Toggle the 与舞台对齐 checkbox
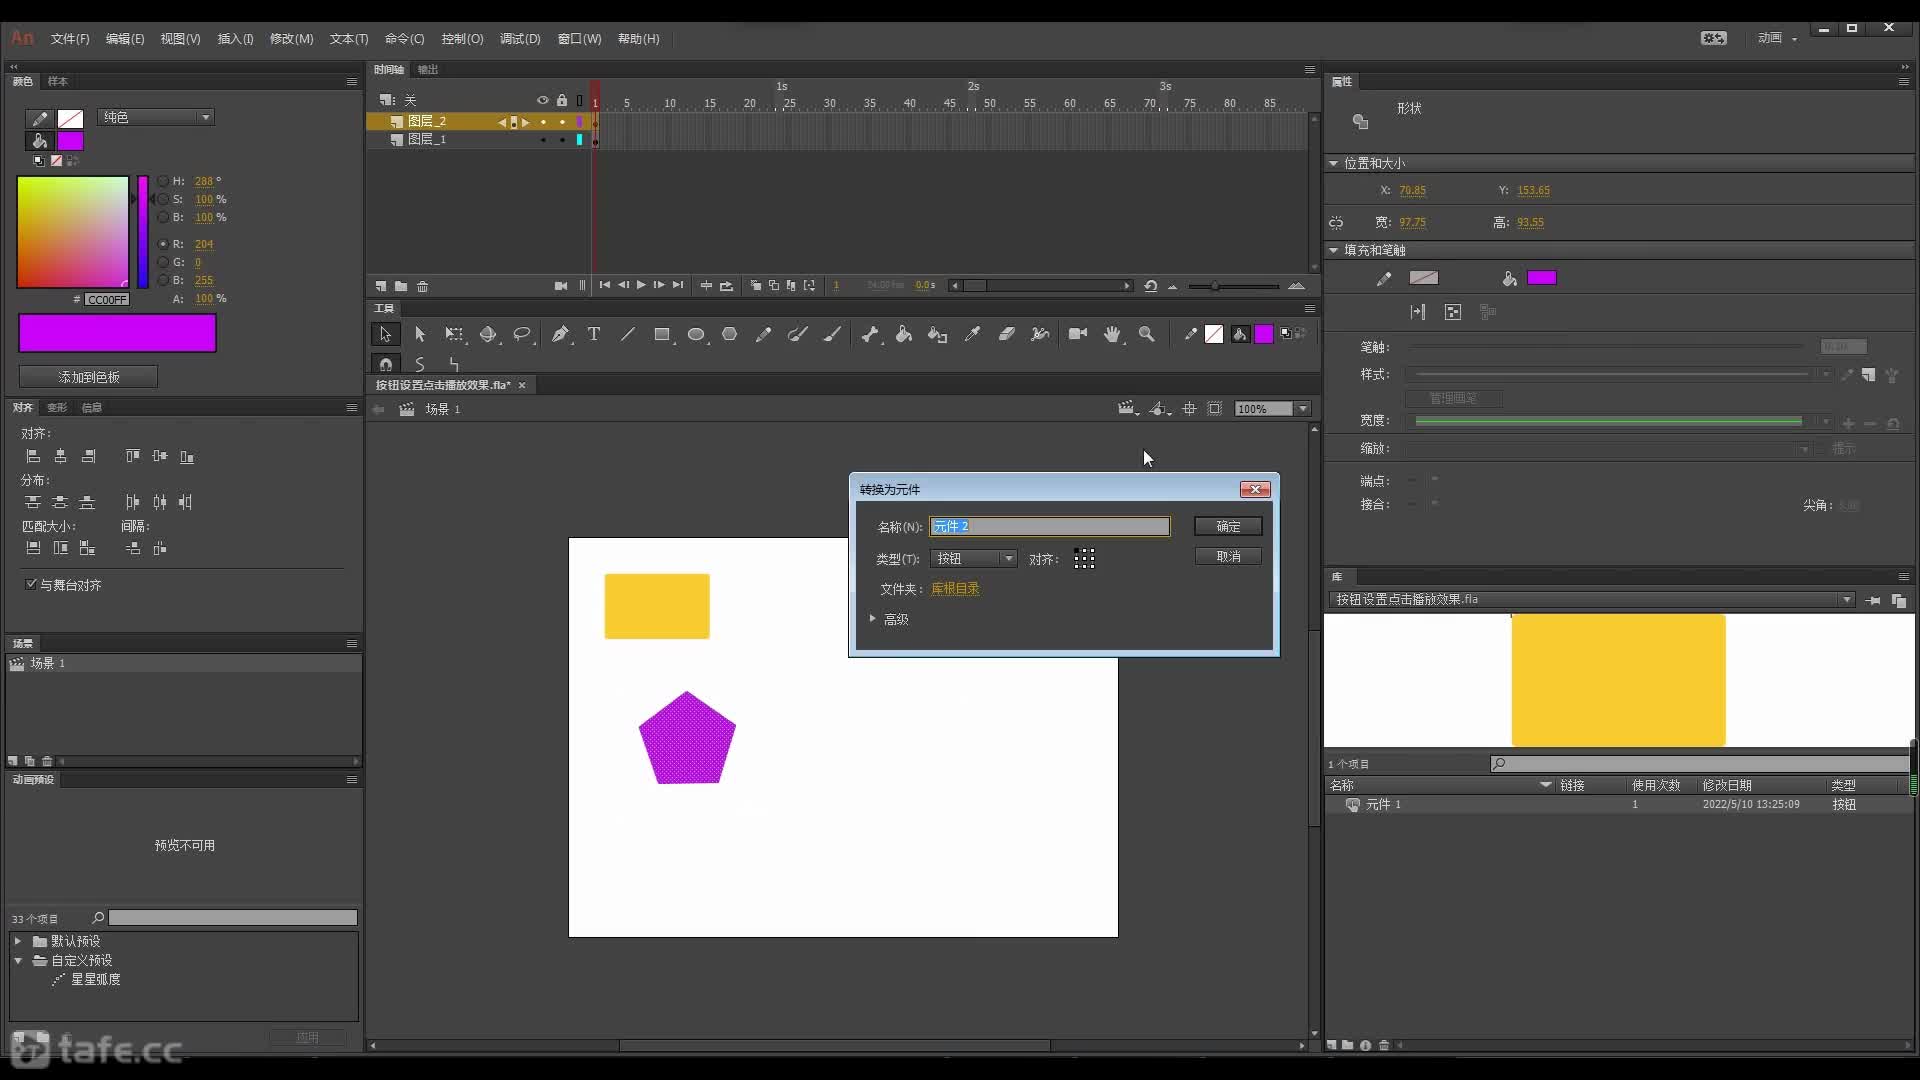The height and width of the screenshot is (1080, 1920). pyautogui.click(x=31, y=584)
